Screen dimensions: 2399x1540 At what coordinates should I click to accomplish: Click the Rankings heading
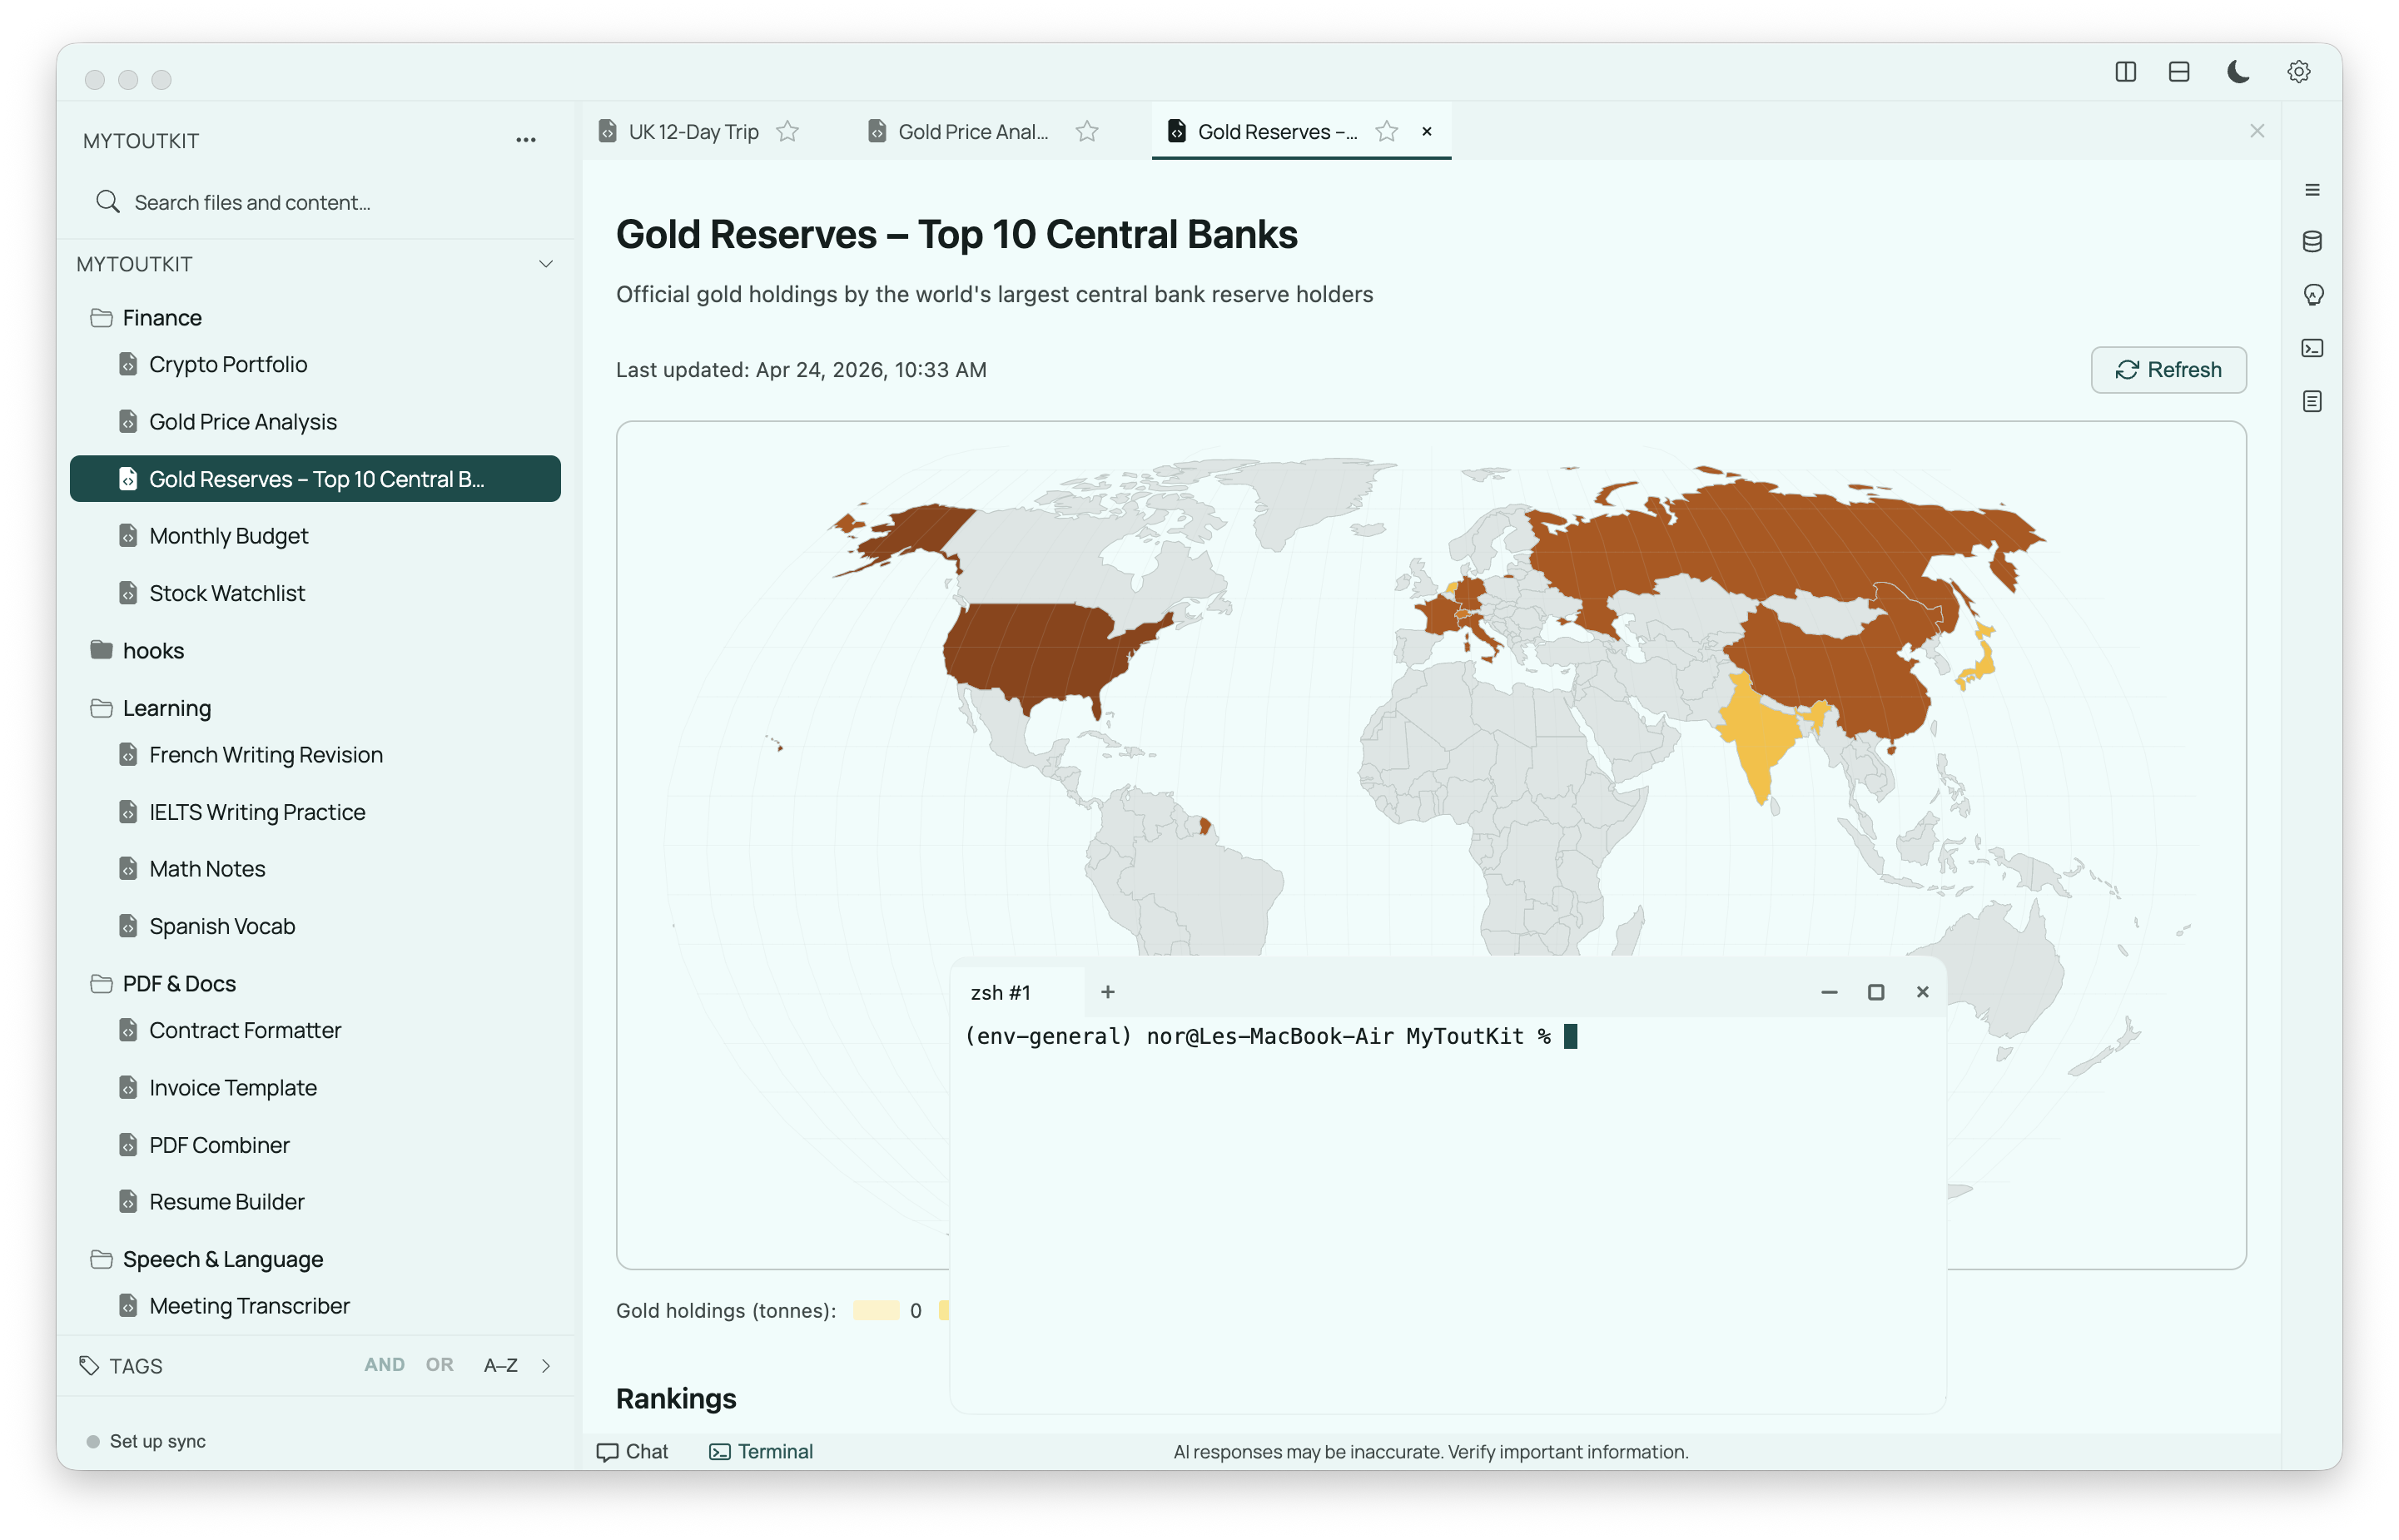pos(676,1399)
